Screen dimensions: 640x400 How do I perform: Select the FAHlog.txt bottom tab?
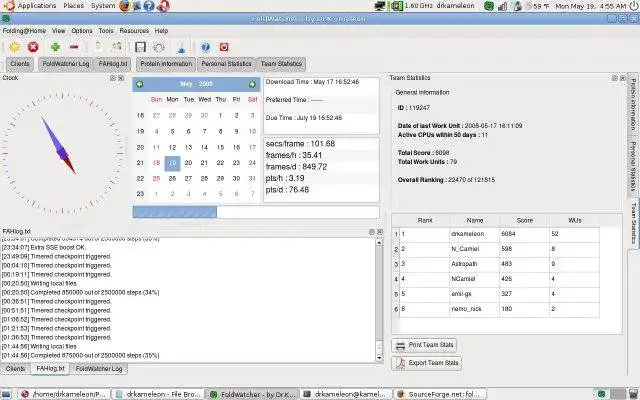[x=50, y=369]
